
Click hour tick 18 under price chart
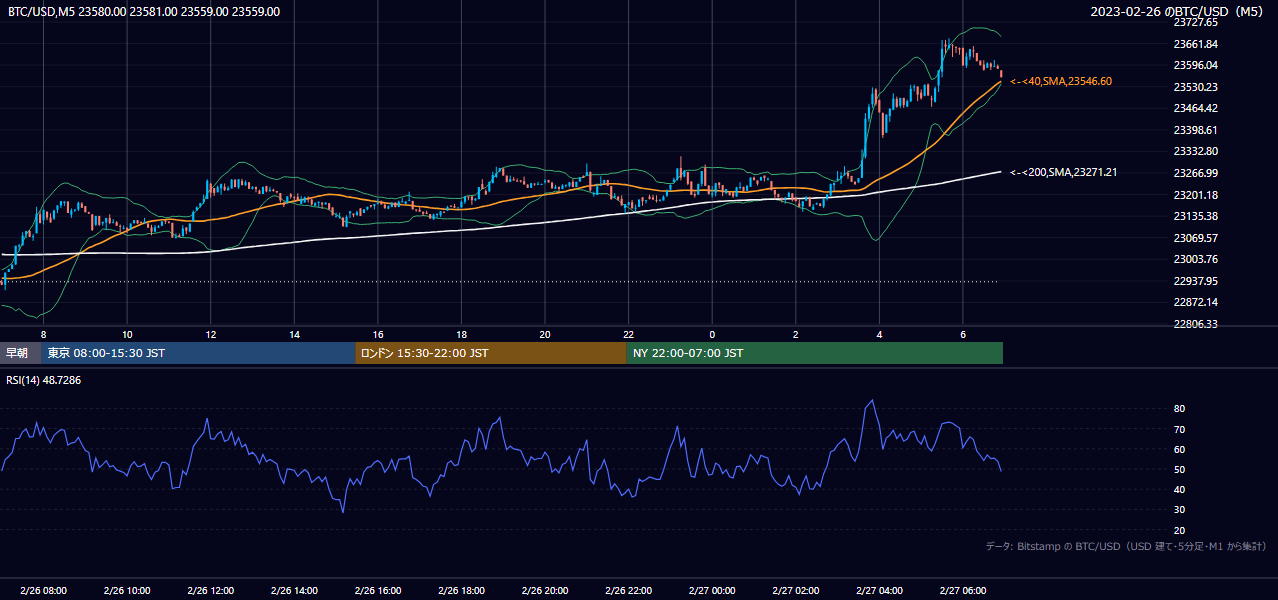(461, 334)
